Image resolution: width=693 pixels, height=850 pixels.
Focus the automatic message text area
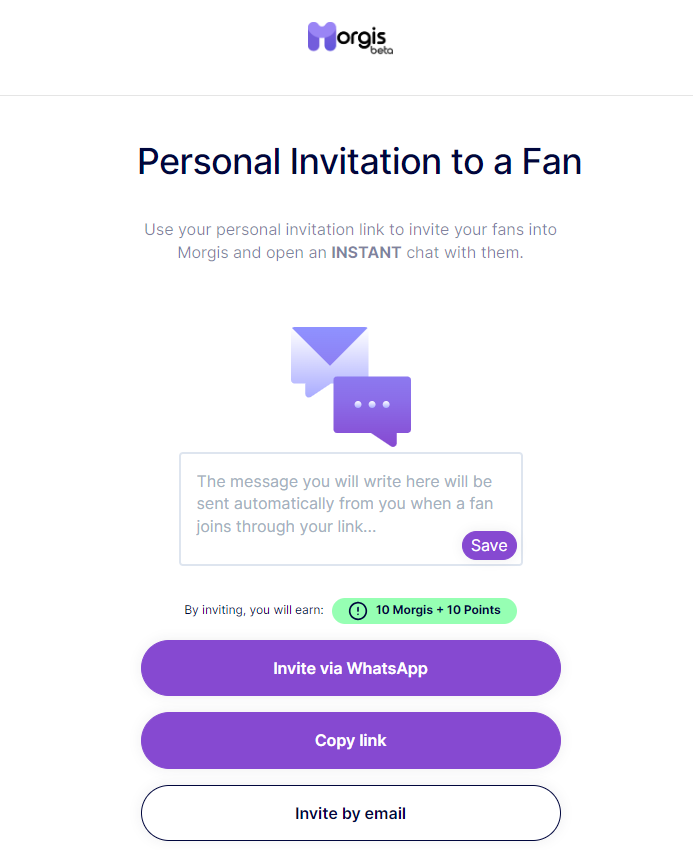pyautogui.click(x=351, y=509)
